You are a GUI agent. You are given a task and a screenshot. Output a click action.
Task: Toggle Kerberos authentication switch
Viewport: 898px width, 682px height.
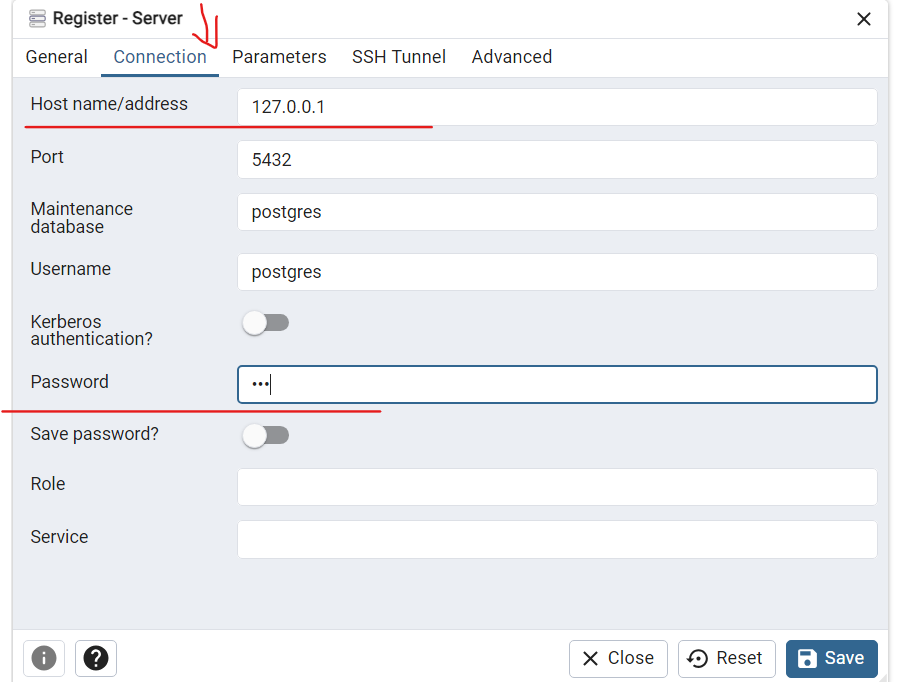pos(266,323)
